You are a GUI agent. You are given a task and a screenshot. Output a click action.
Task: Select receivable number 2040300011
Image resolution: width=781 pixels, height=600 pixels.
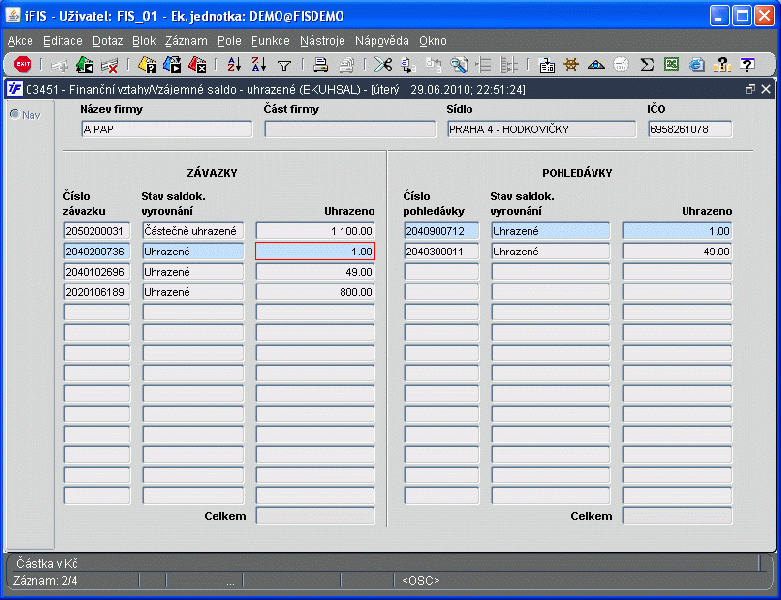[441, 251]
